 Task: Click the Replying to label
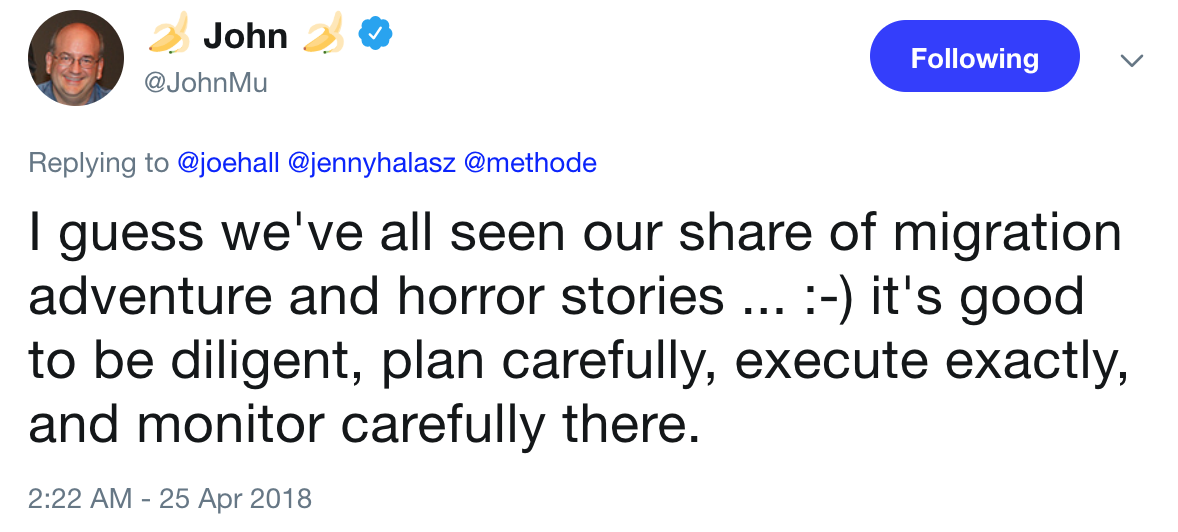[x=98, y=163]
